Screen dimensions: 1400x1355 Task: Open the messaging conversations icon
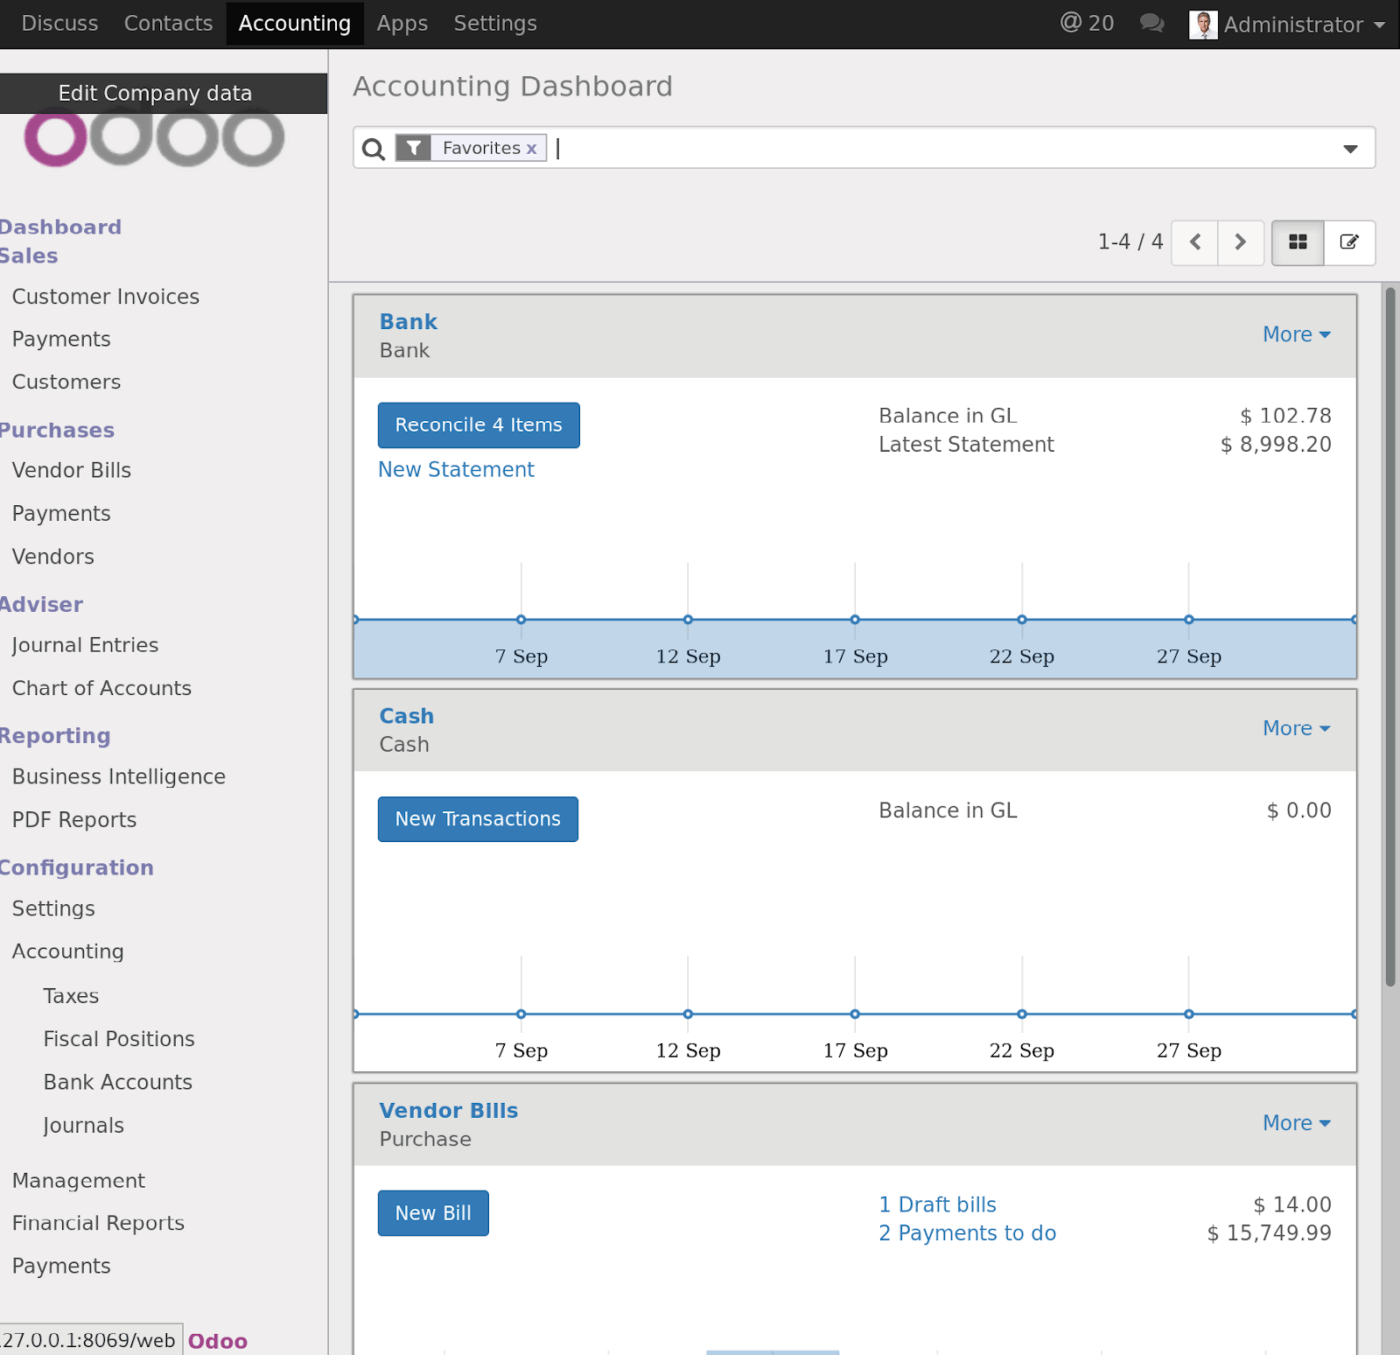point(1151,22)
